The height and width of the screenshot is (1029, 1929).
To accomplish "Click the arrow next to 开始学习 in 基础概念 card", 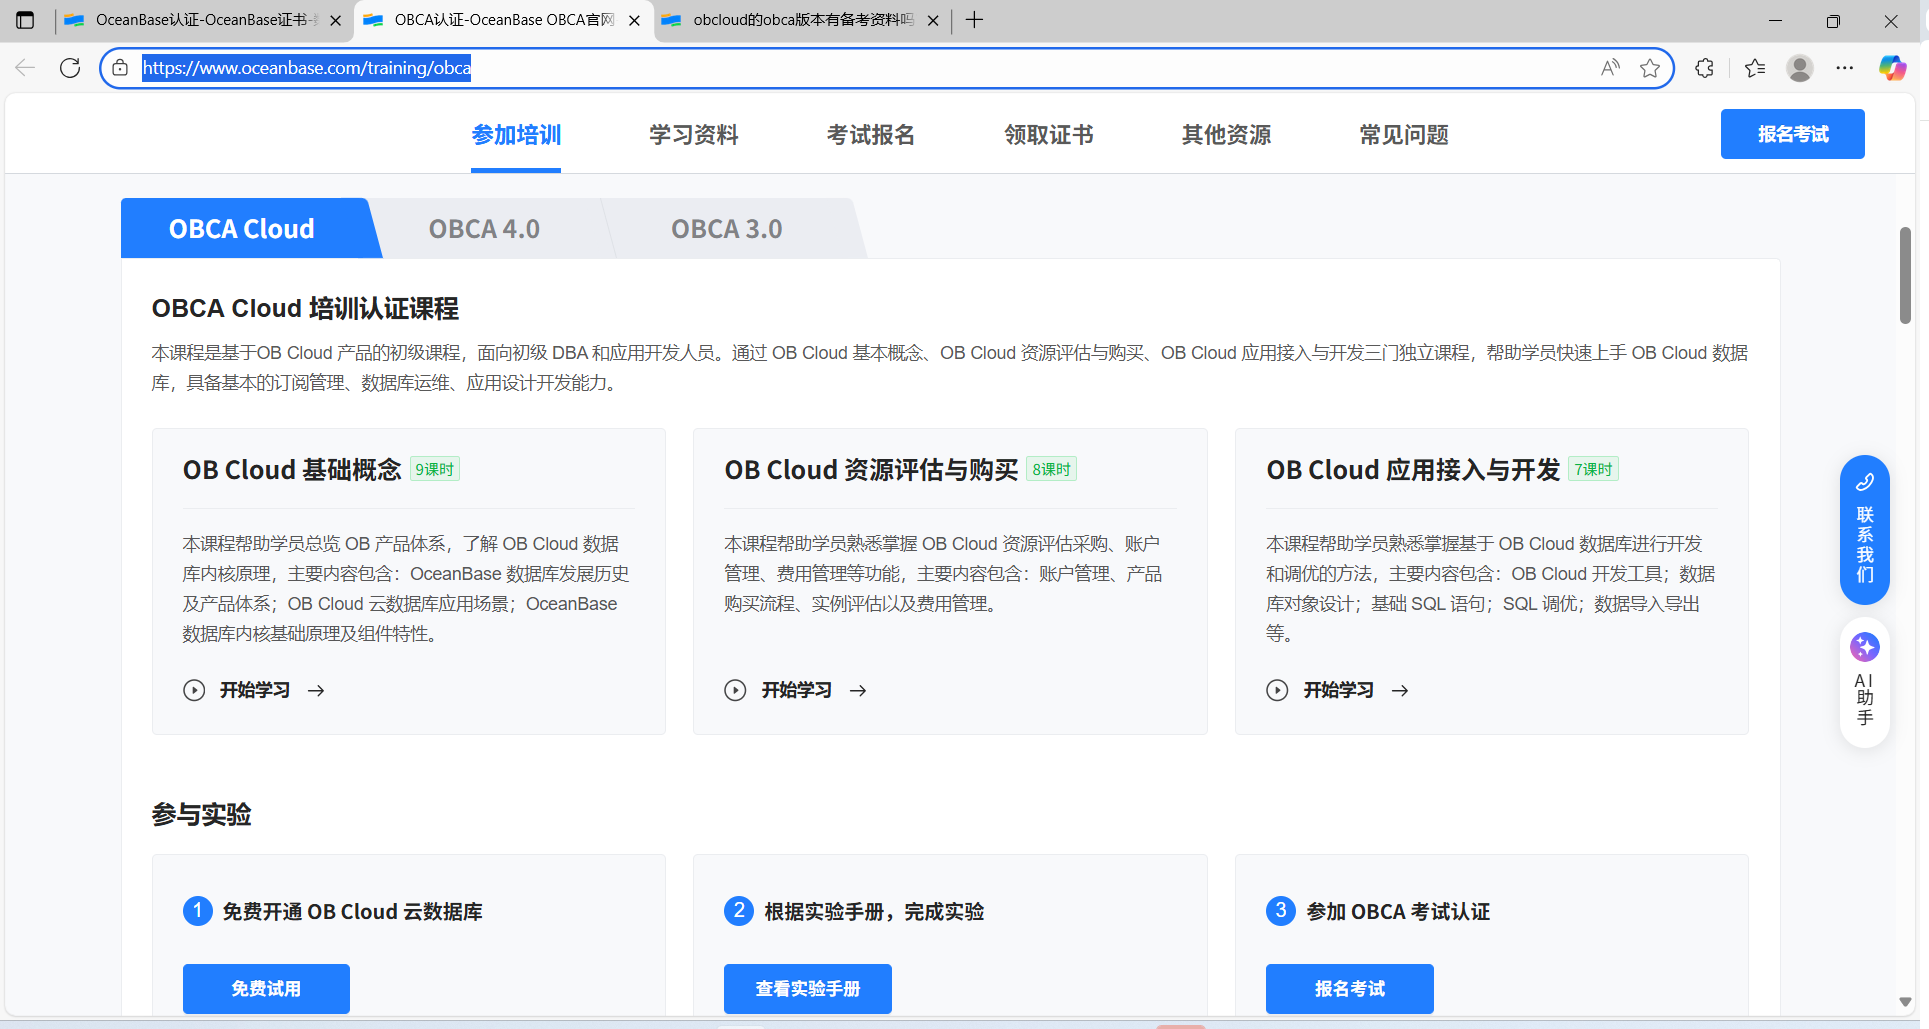I will [316, 690].
